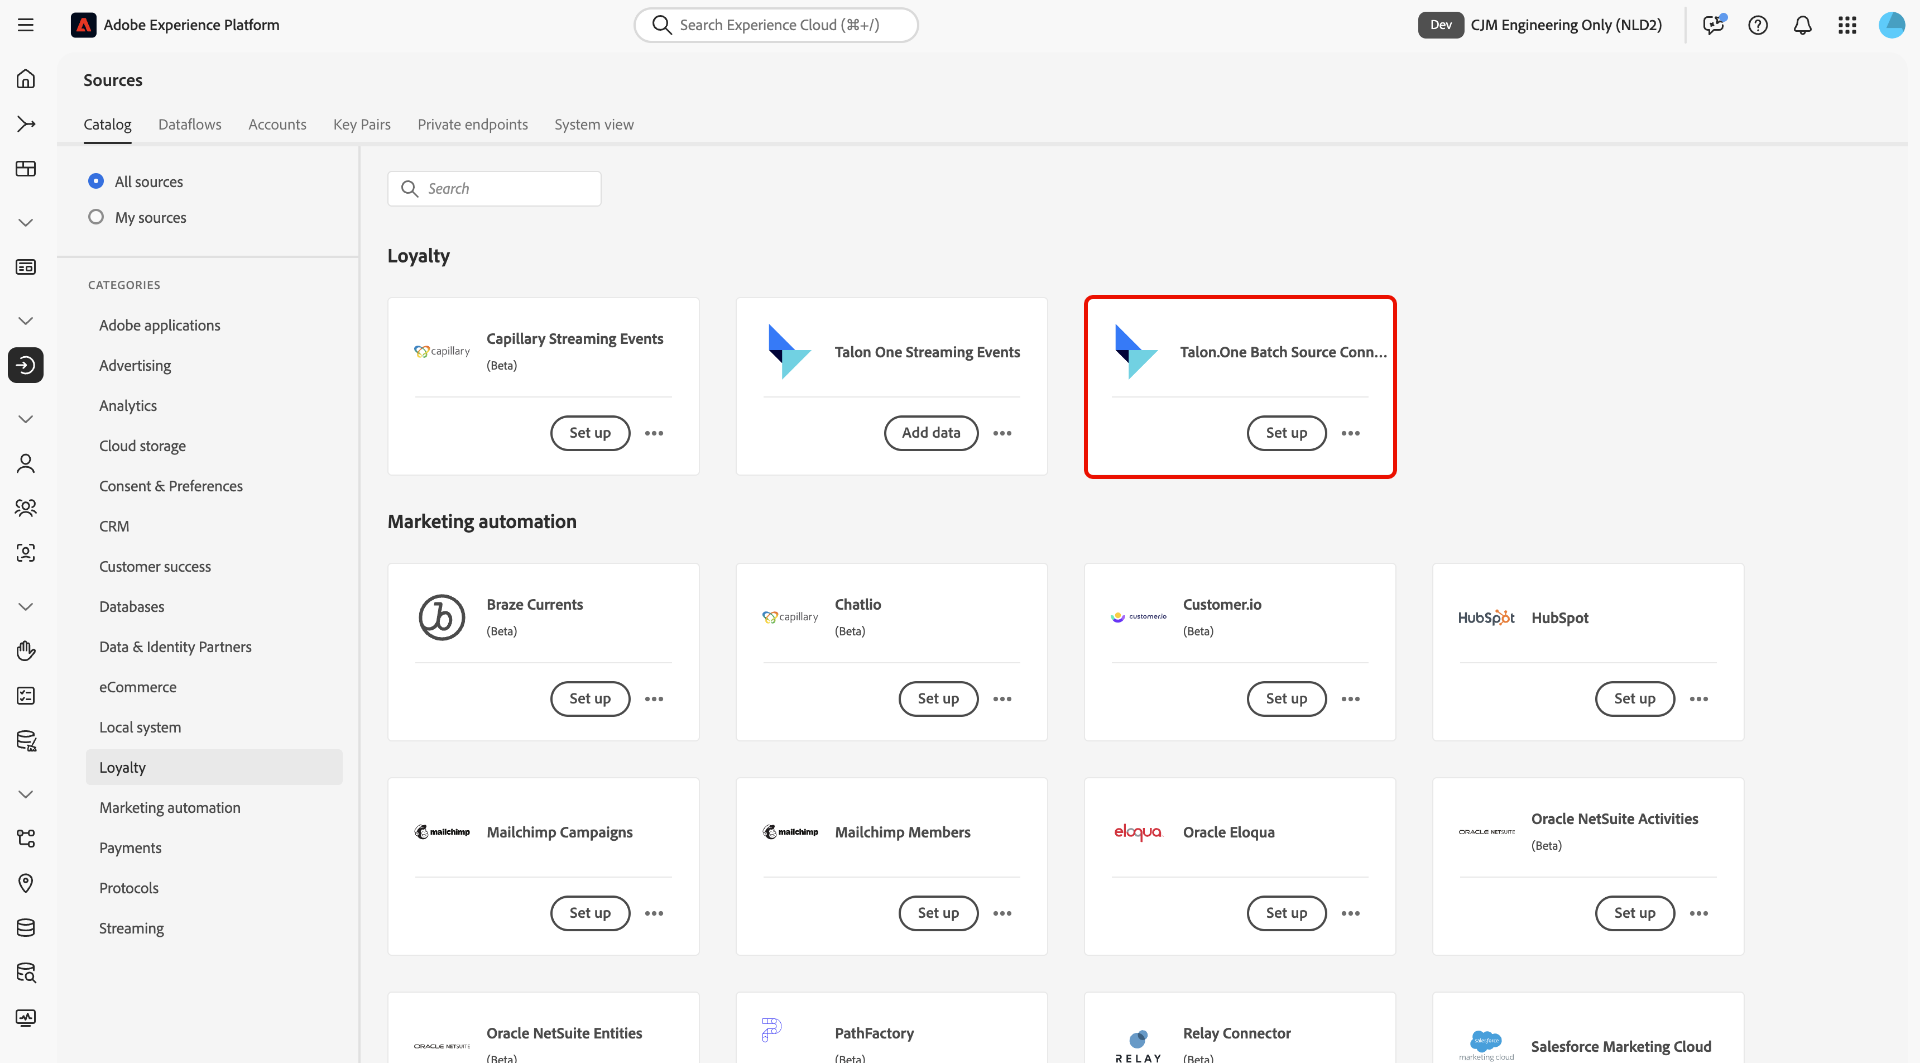The height and width of the screenshot is (1063, 1920).
Task: Switch to the Accounts tab
Action: coord(277,124)
